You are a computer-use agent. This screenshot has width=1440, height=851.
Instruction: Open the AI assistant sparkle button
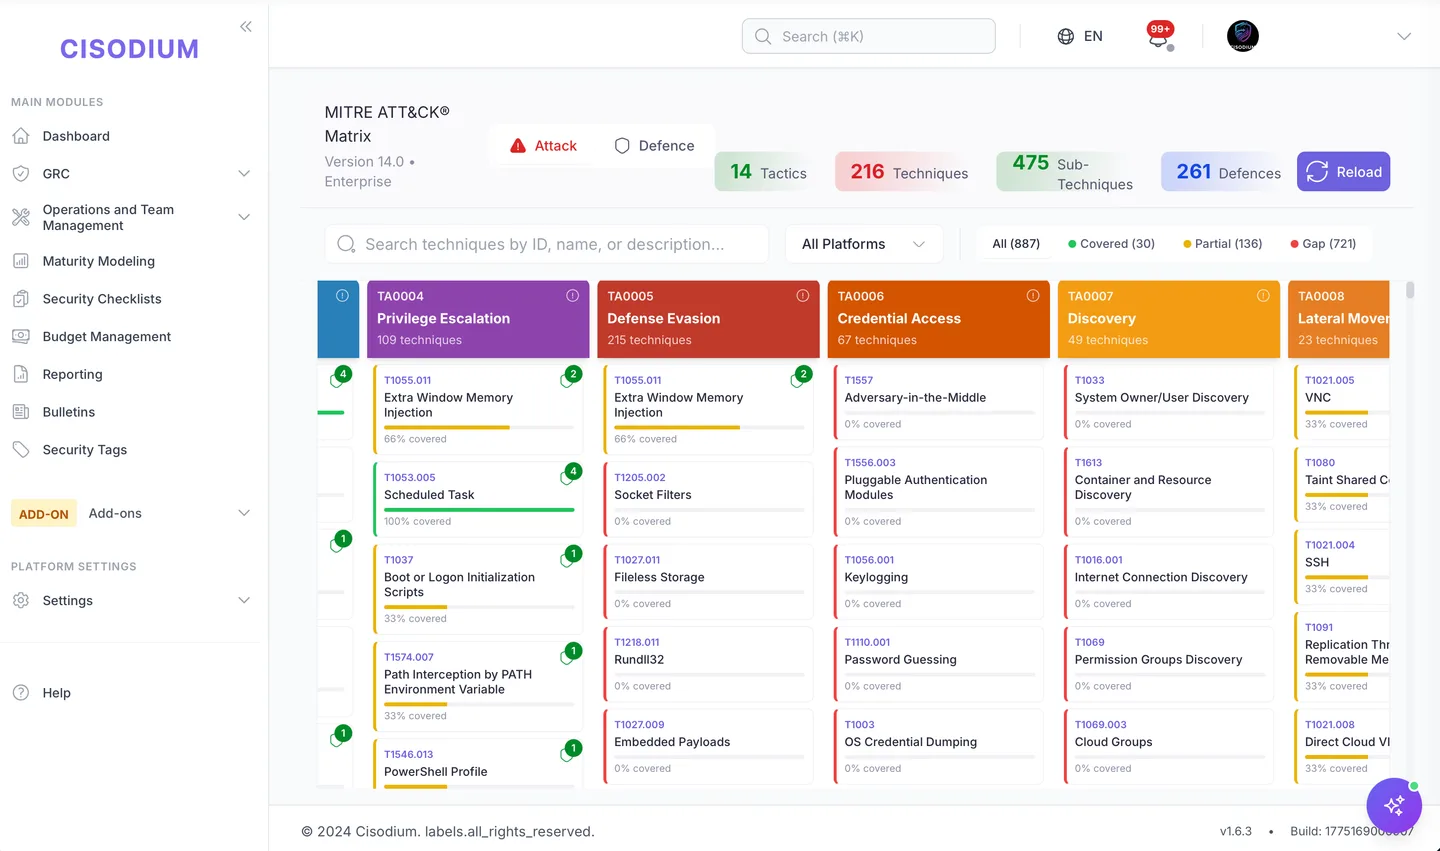(1394, 805)
